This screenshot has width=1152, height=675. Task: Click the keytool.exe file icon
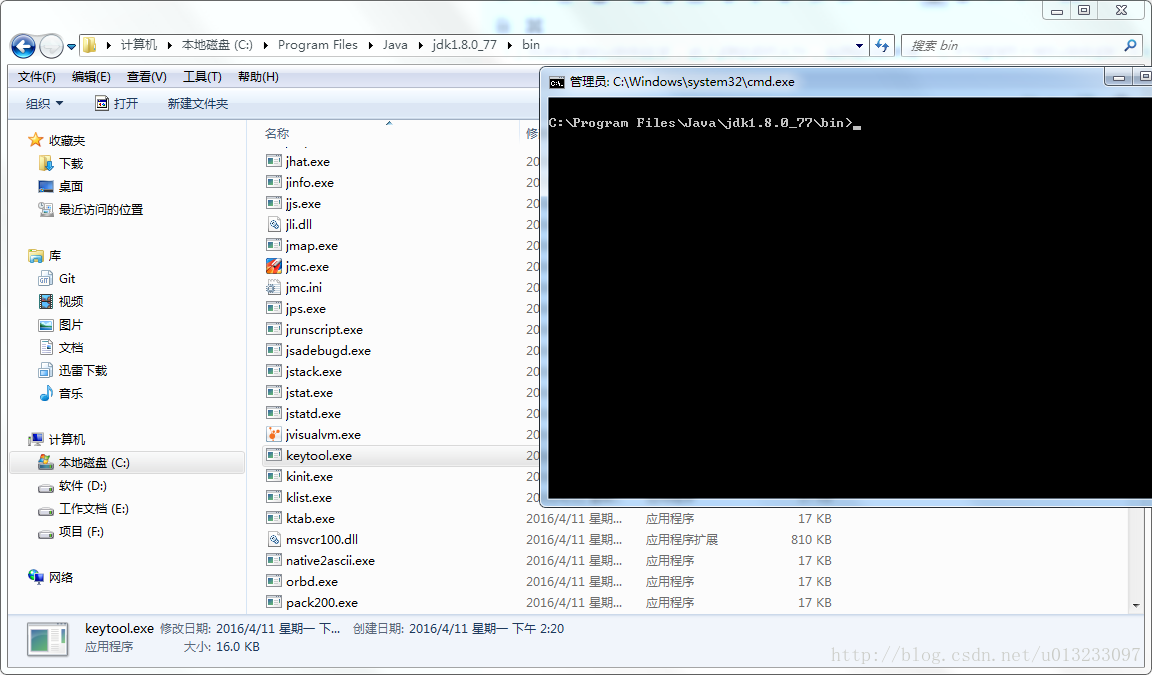pos(274,455)
